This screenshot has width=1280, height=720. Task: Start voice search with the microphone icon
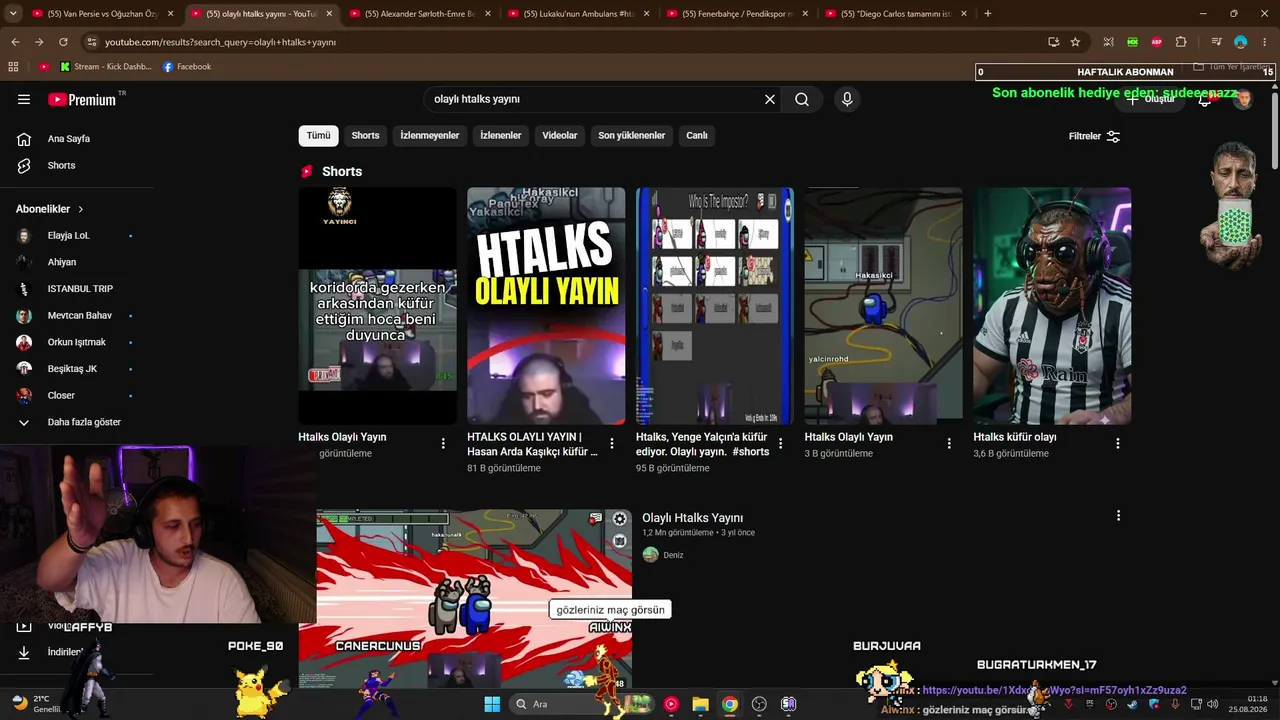click(x=847, y=99)
